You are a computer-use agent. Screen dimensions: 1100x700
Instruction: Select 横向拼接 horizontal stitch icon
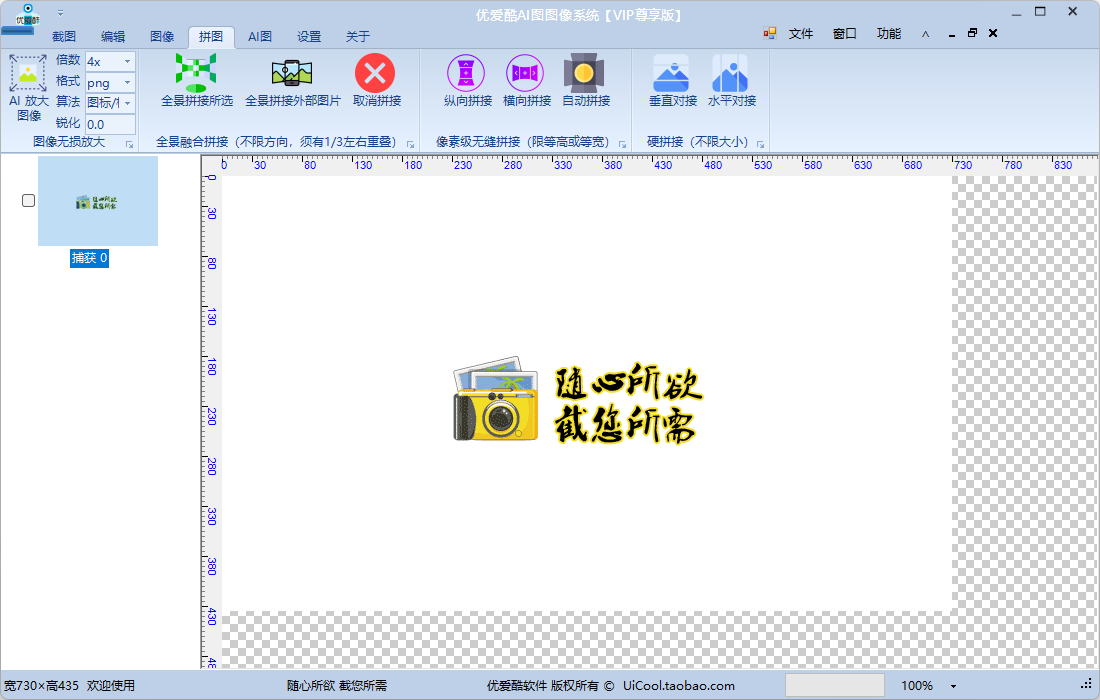pyautogui.click(x=525, y=73)
